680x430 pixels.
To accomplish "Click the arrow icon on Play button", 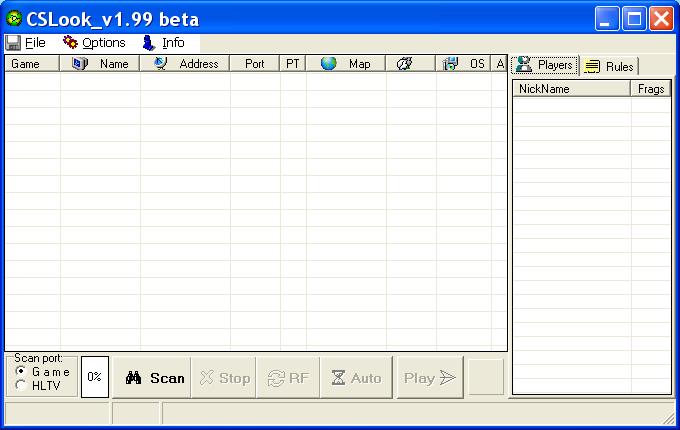I will [x=448, y=378].
